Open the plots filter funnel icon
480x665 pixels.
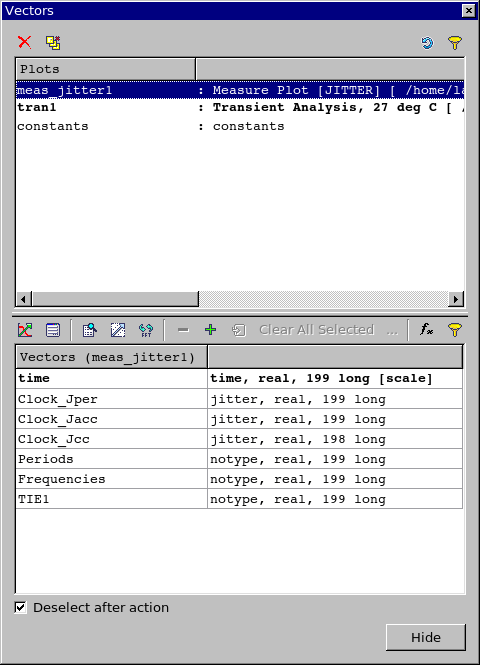tap(455, 43)
